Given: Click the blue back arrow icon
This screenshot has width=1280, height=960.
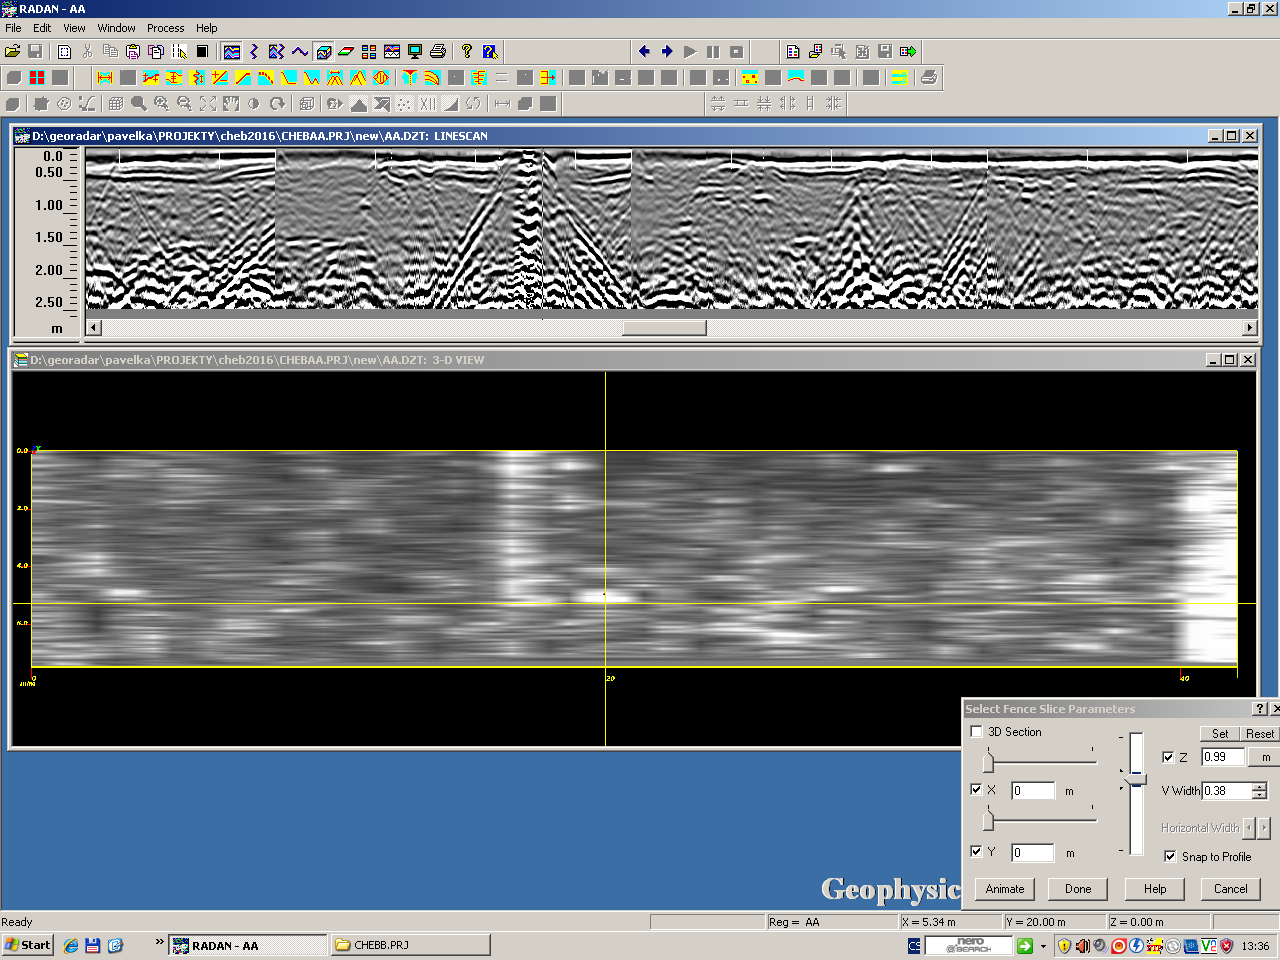Looking at the screenshot, I should click(644, 52).
